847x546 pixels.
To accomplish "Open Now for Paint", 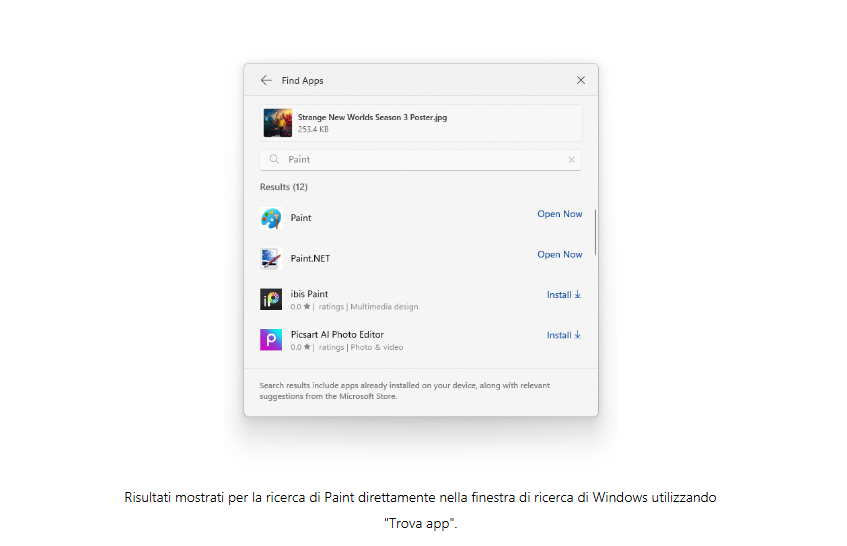I will point(560,214).
